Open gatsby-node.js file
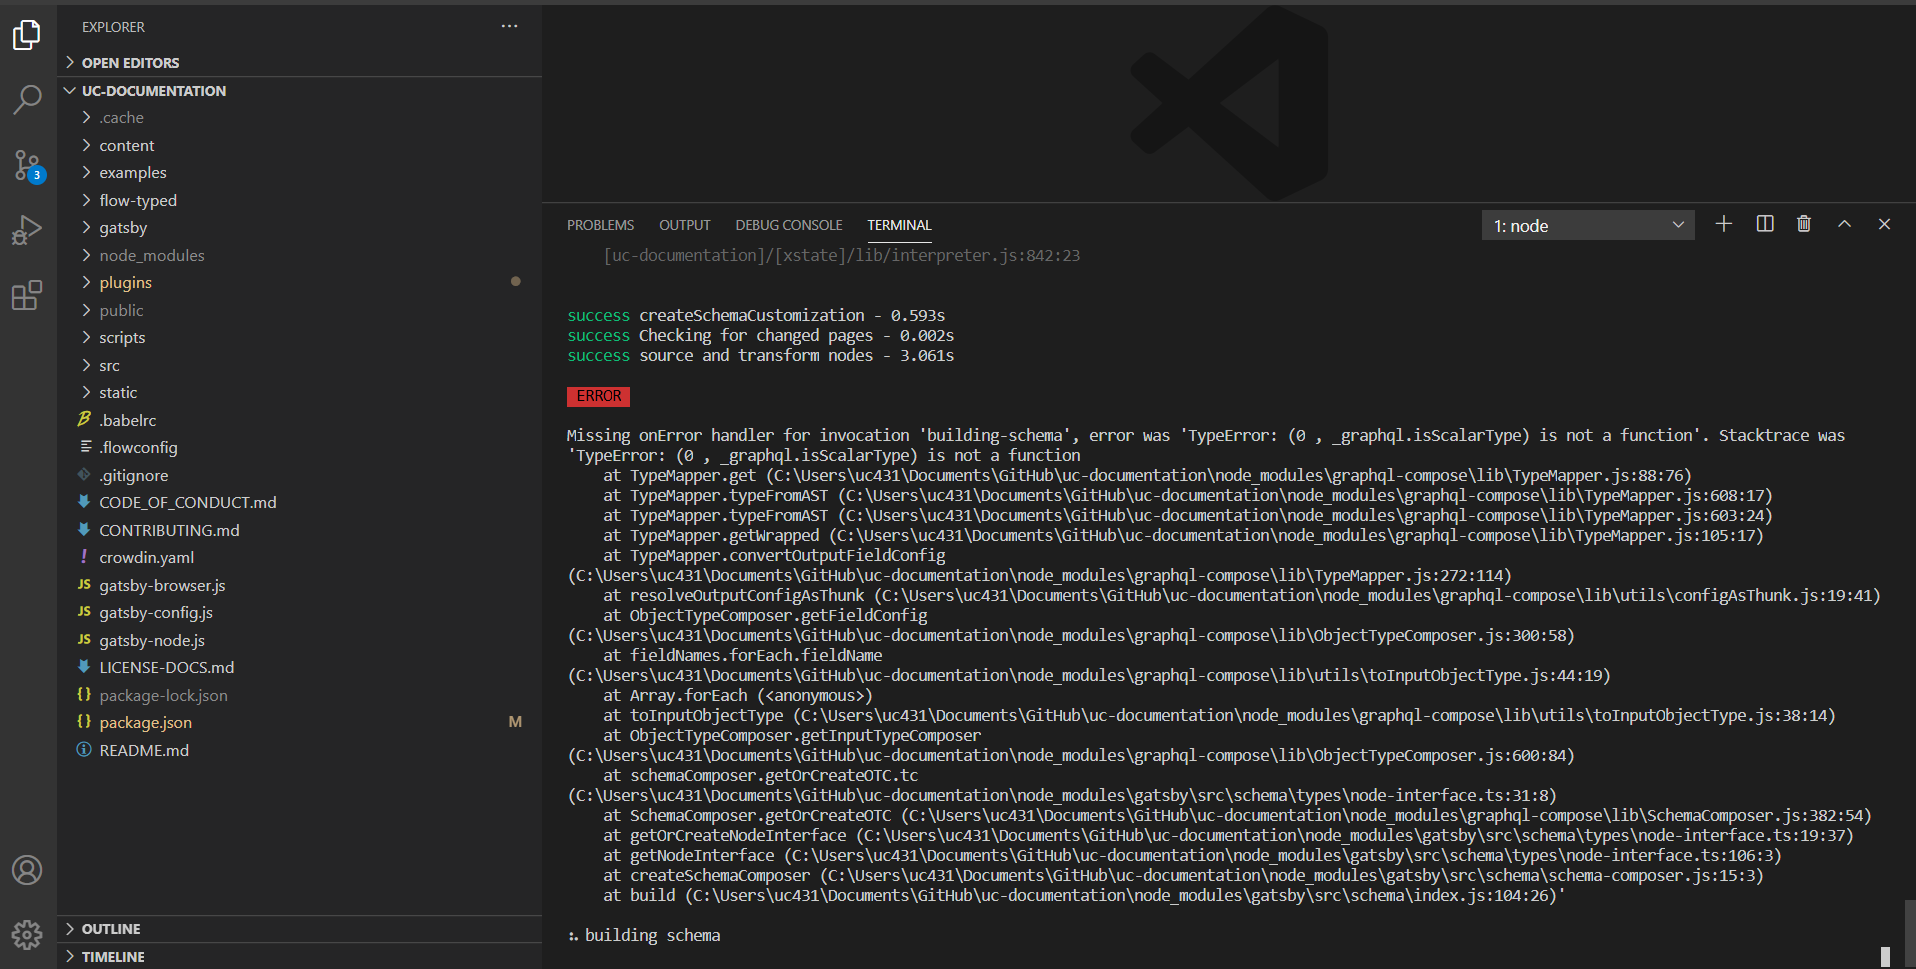This screenshot has height=969, width=1916. coord(300,640)
